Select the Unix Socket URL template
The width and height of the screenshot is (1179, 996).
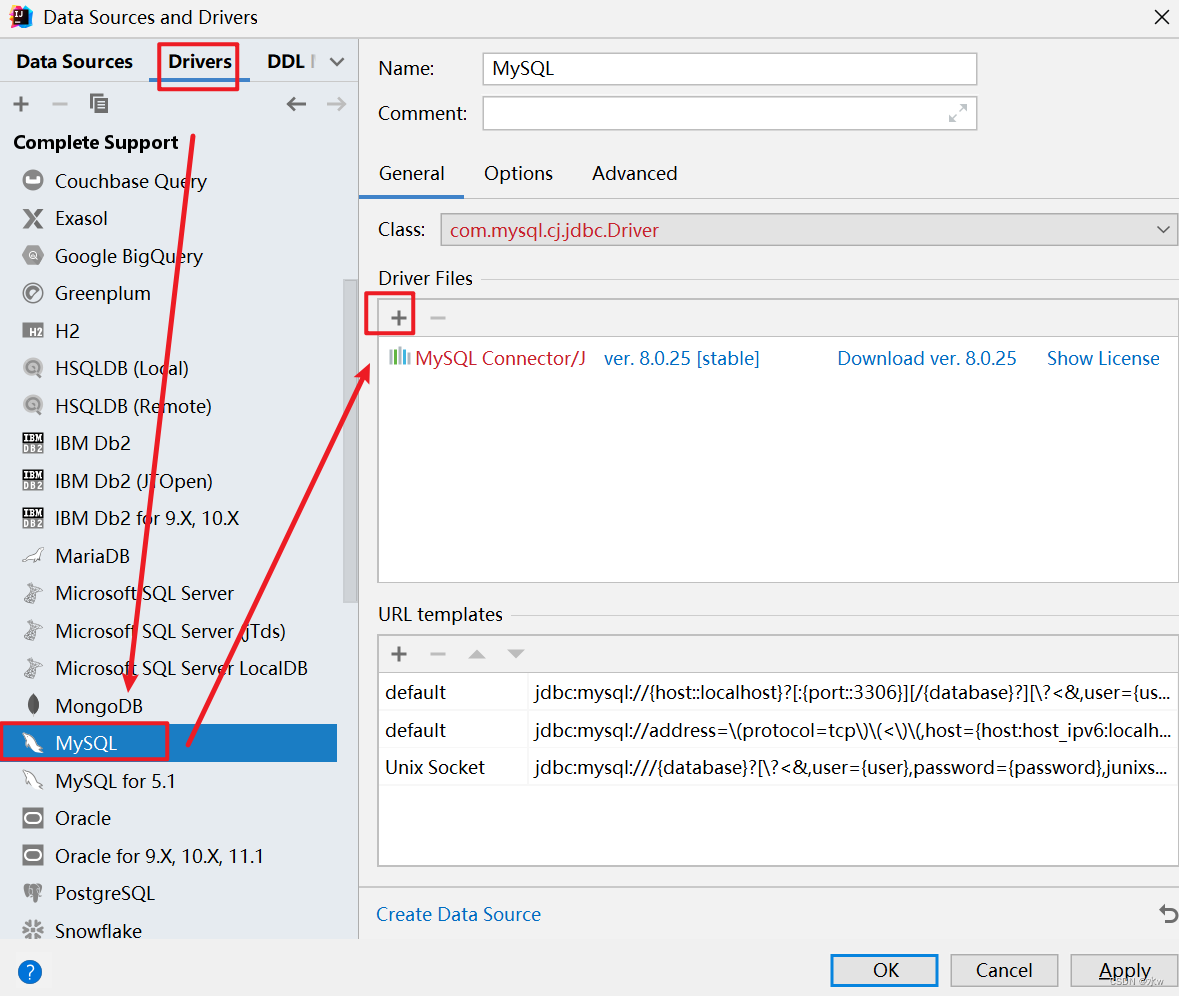[x=777, y=767]
